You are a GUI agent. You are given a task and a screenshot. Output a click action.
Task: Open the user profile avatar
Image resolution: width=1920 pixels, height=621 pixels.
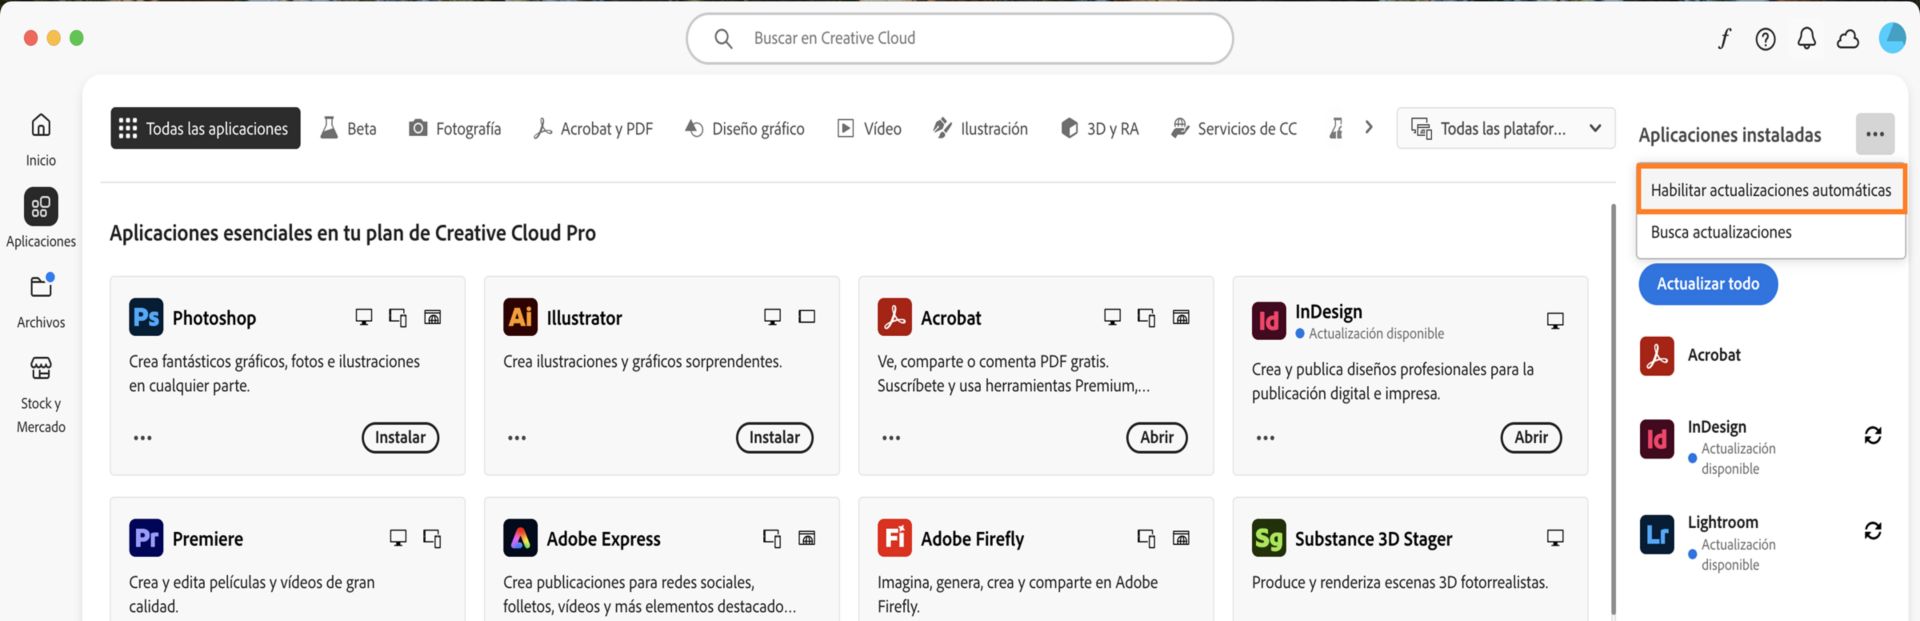point(1892,38)
